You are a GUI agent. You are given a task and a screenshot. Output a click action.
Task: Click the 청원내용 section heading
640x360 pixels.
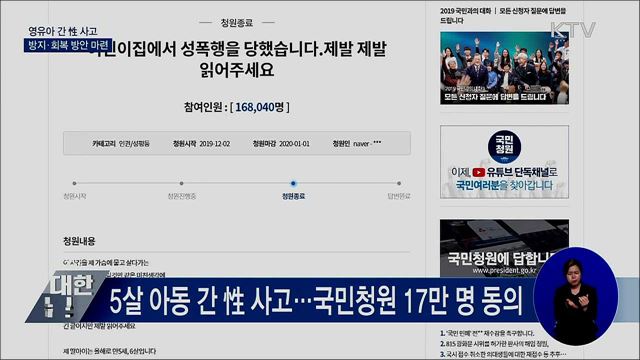pos(79,241)
